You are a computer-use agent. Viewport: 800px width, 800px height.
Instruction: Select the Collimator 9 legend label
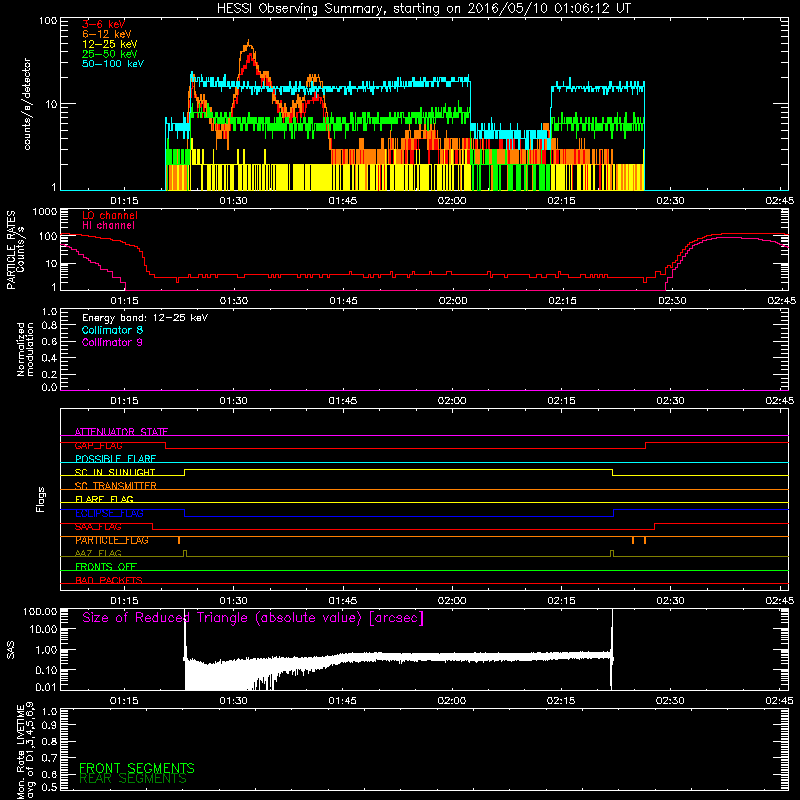pos(112,342)
